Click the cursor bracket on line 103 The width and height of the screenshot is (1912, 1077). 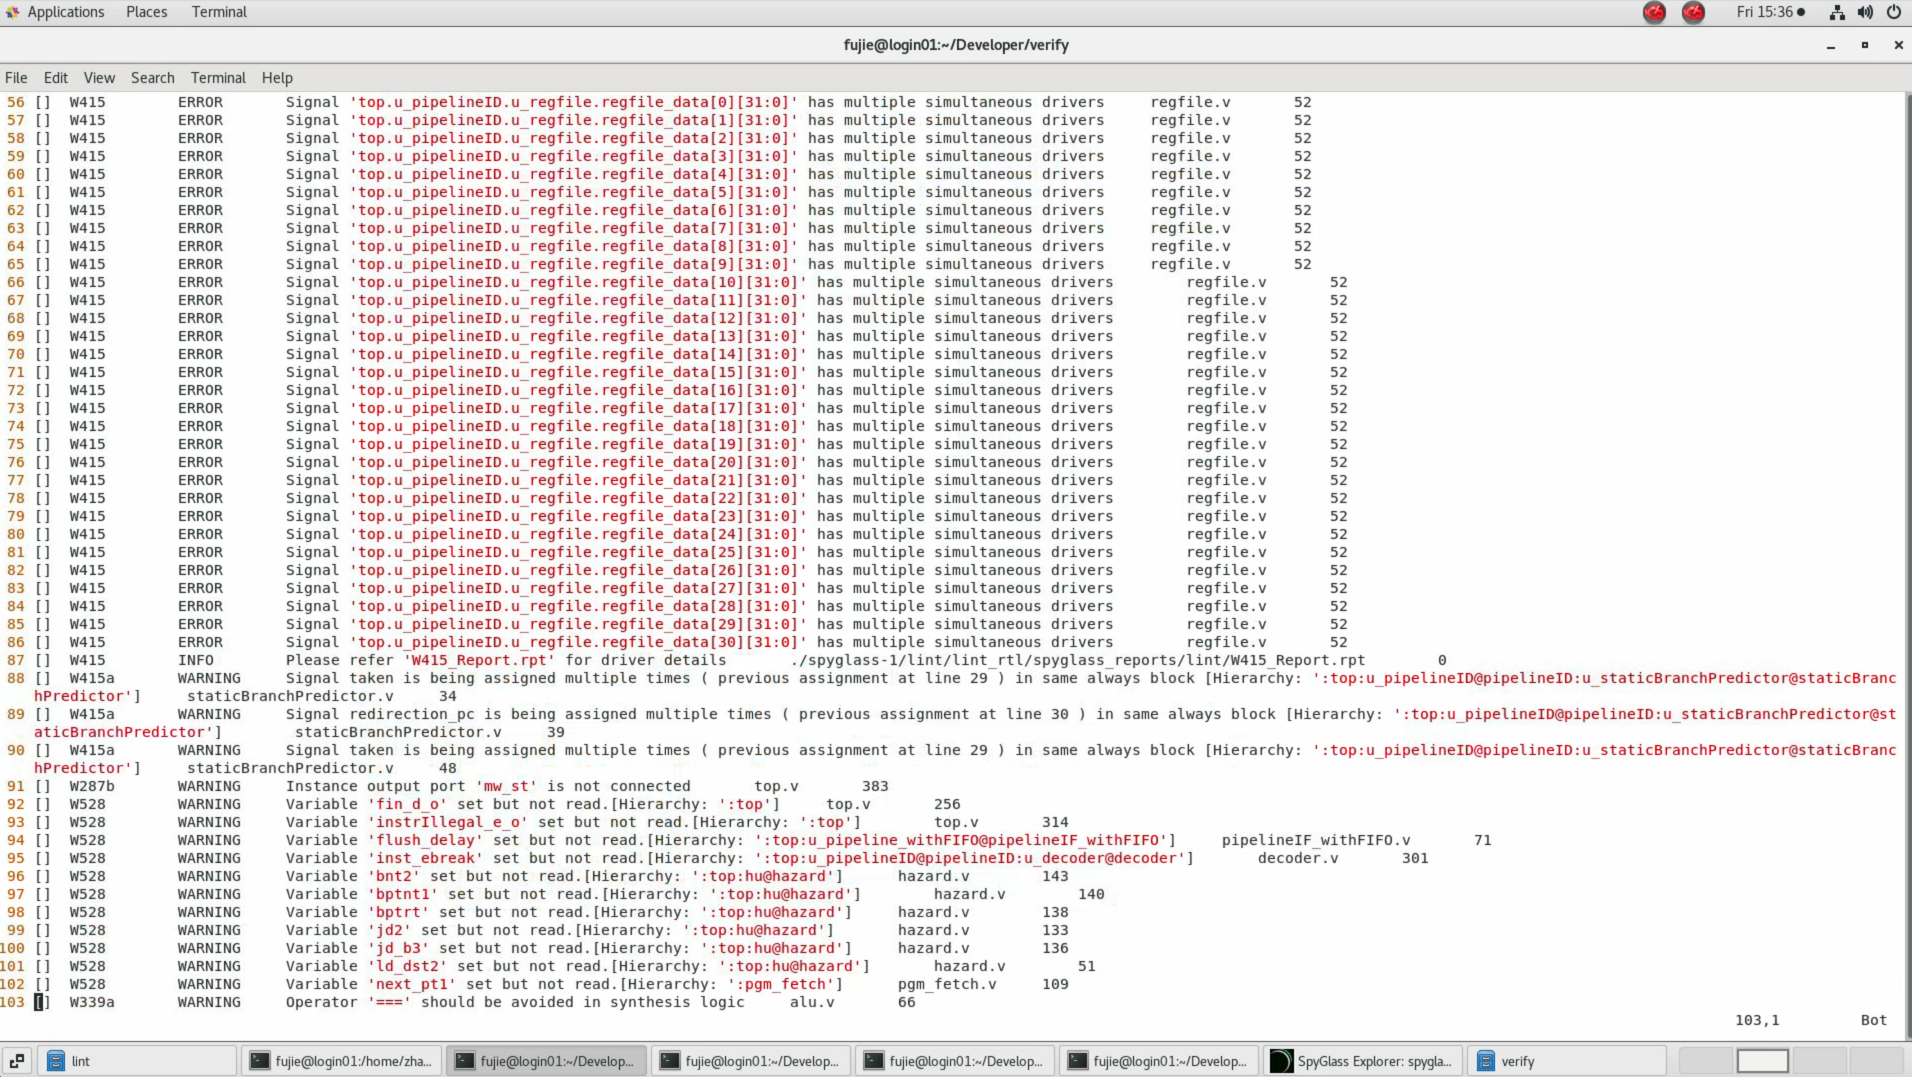coord(40,1002)
